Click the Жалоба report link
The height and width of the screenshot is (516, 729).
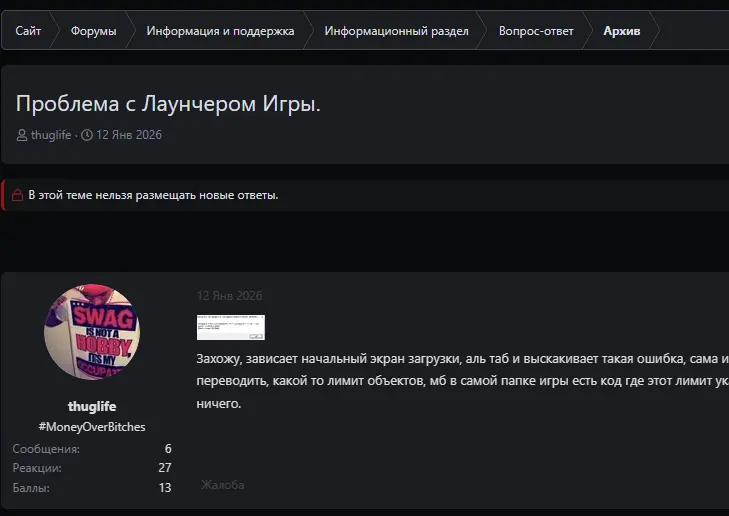tap(222, 485)
